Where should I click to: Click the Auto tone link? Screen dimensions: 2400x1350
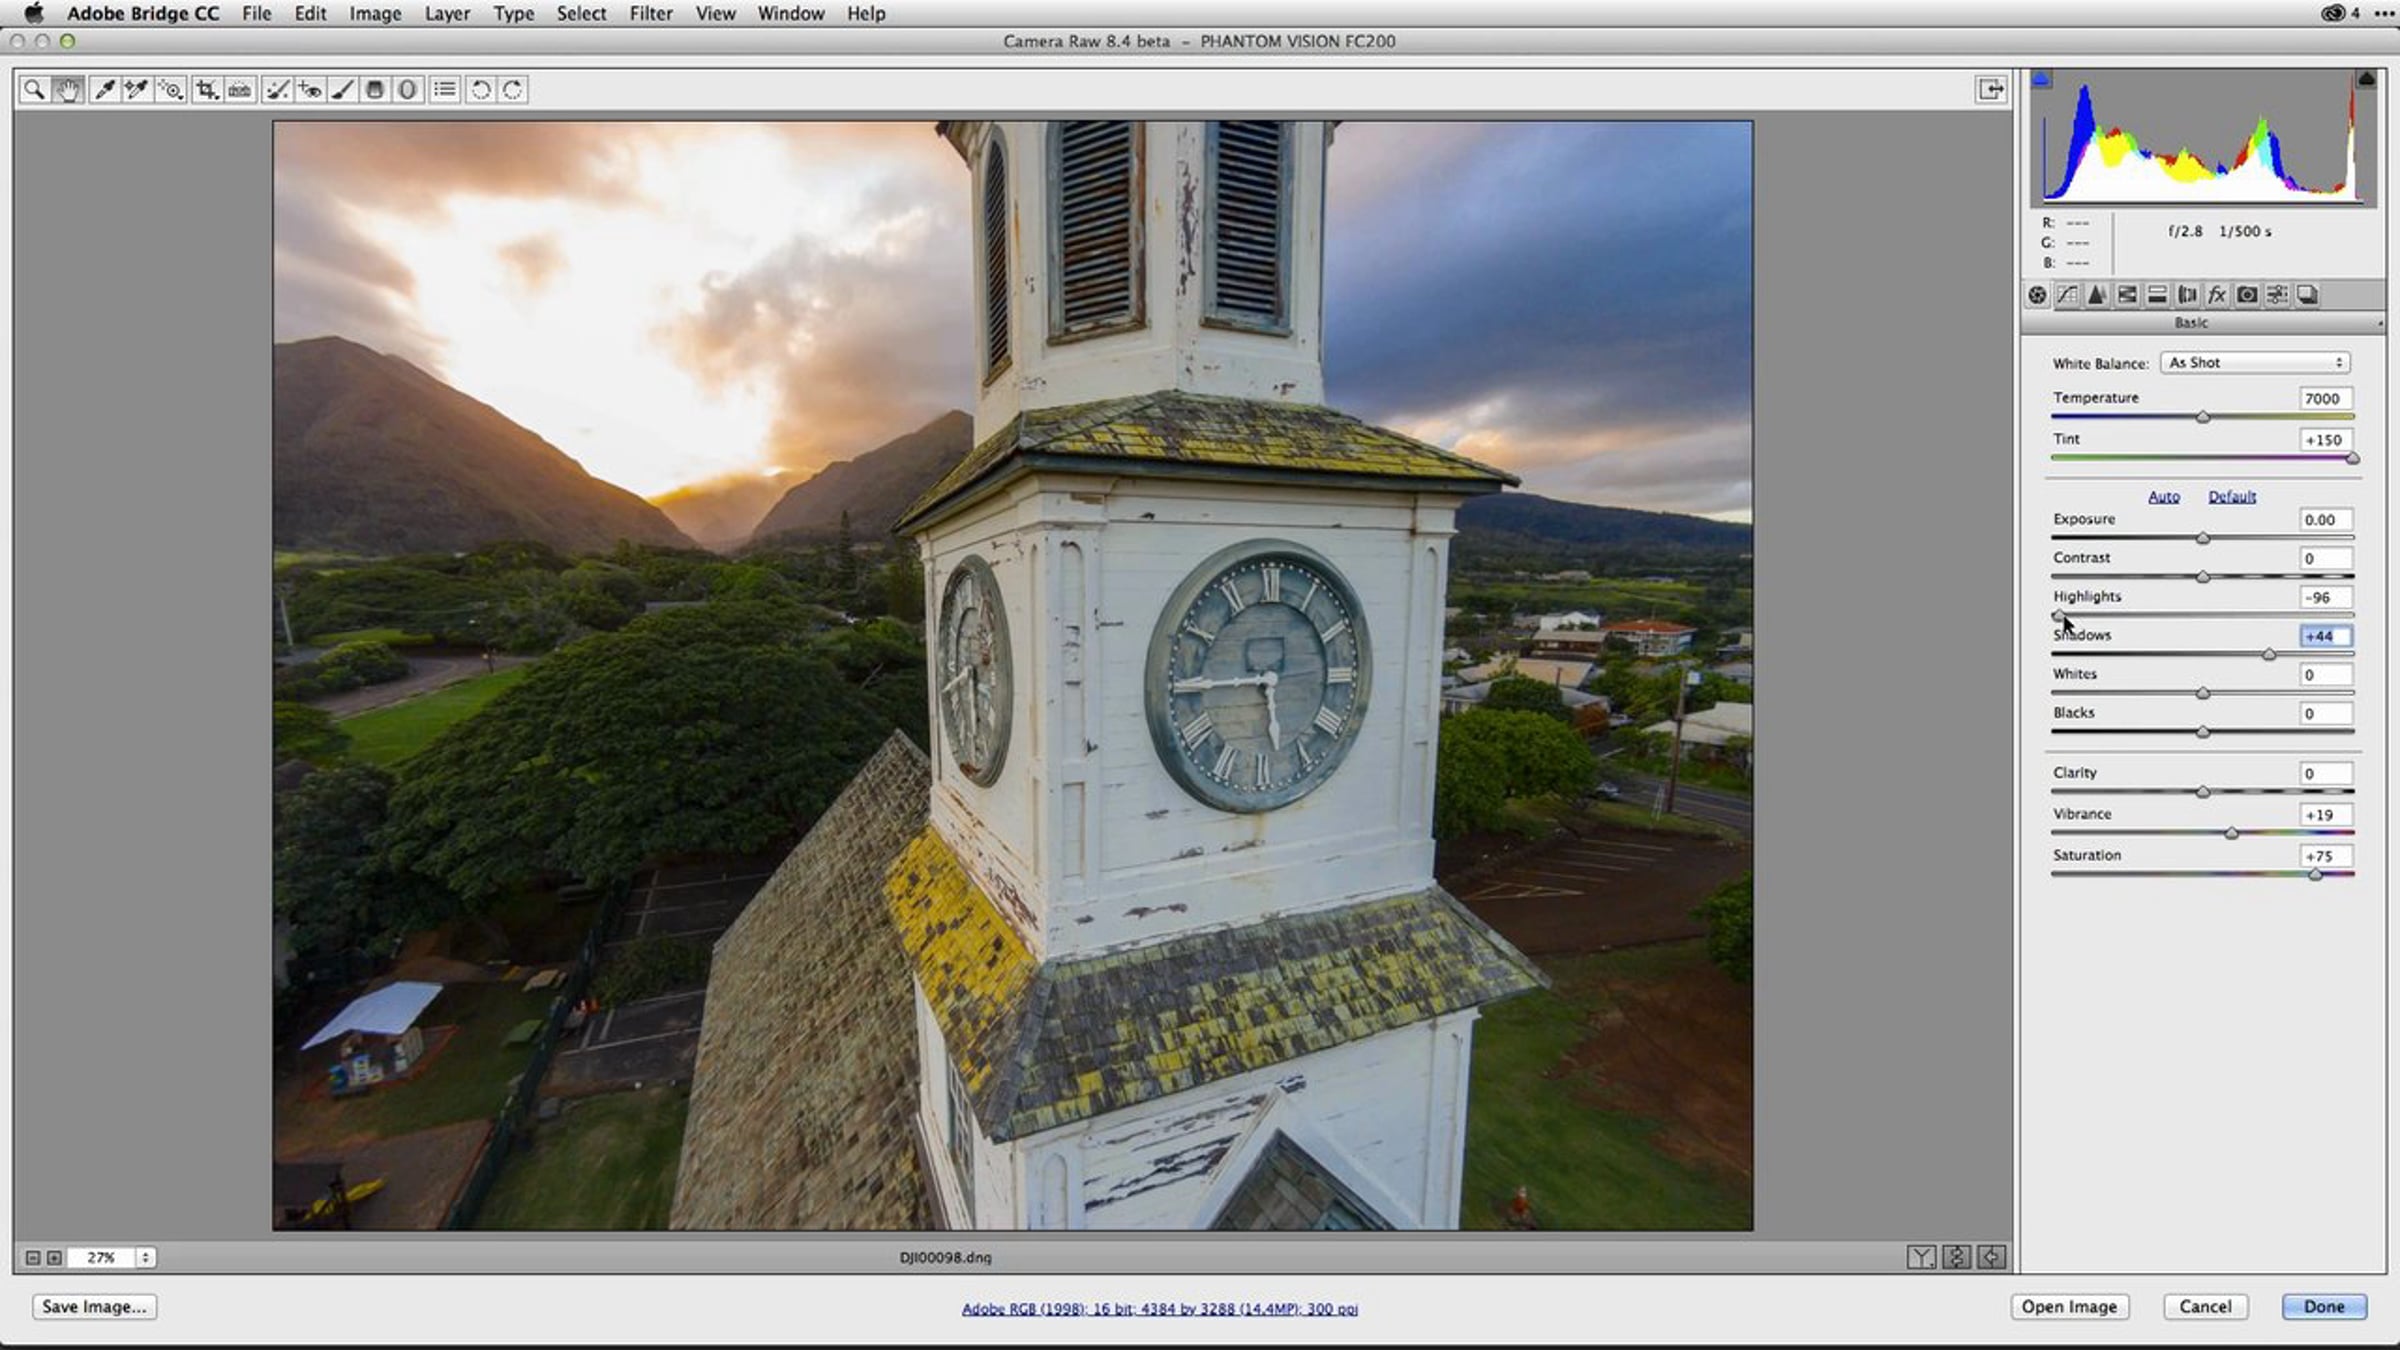point(2163,497)
